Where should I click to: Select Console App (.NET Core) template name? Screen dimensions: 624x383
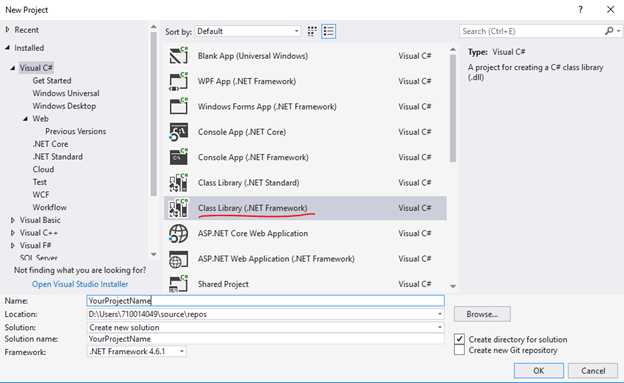[x=242, y=132]
